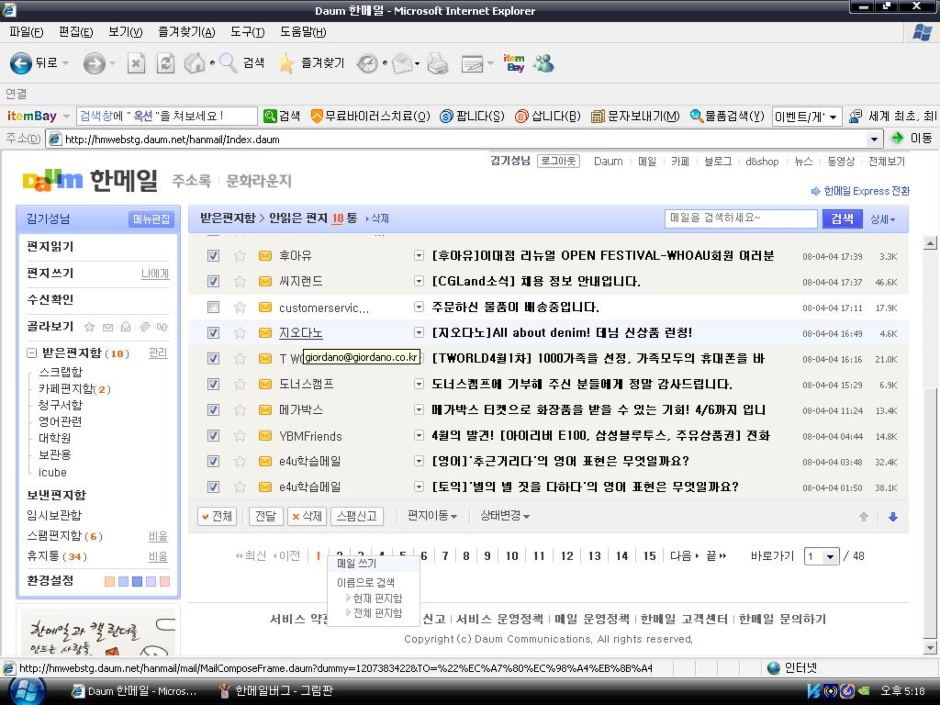Star the 후아유 email
The height and width of the screenshot is (705, 940).
coord(240,256)
